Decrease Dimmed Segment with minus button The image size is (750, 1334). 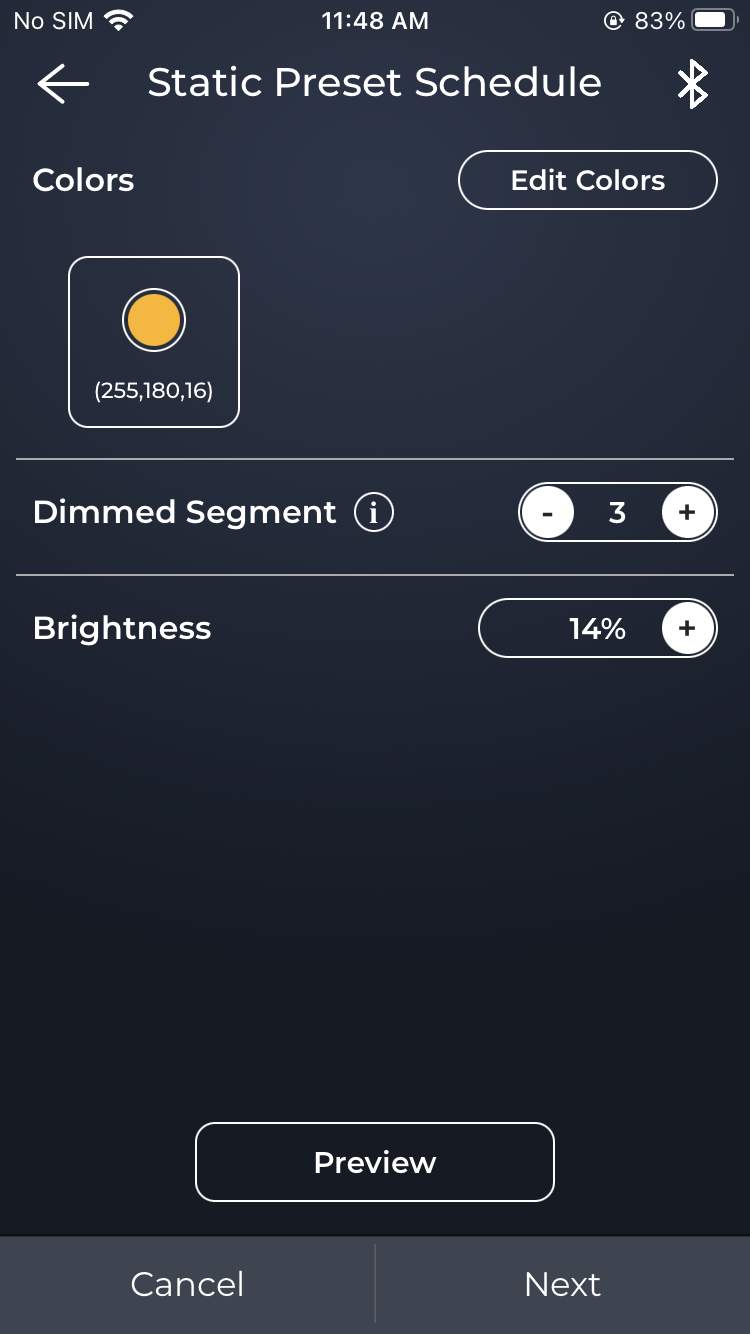pyautogui.click(x=547, y=513)
